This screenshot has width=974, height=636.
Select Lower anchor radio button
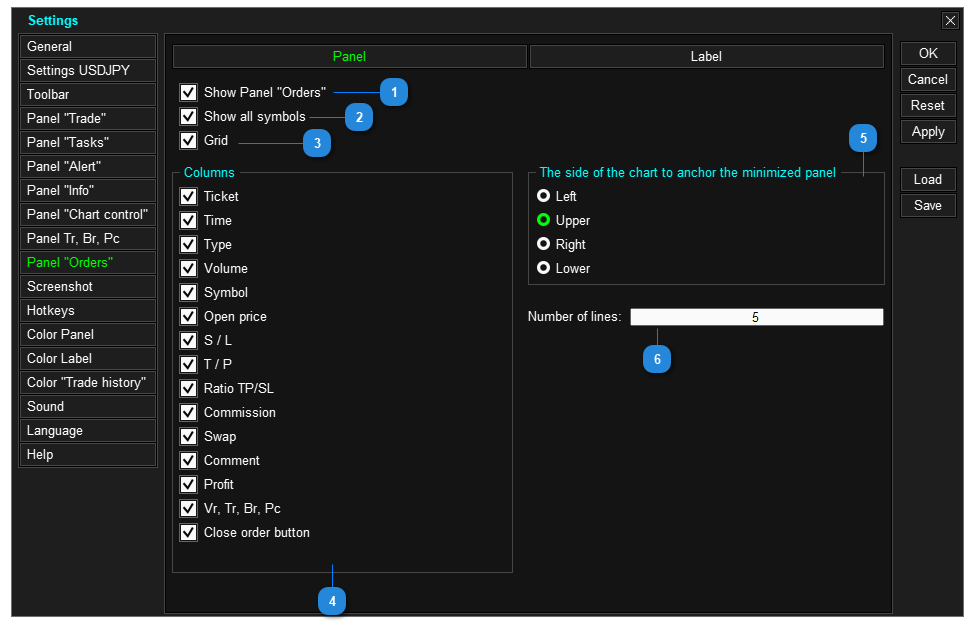pos(544,268)
